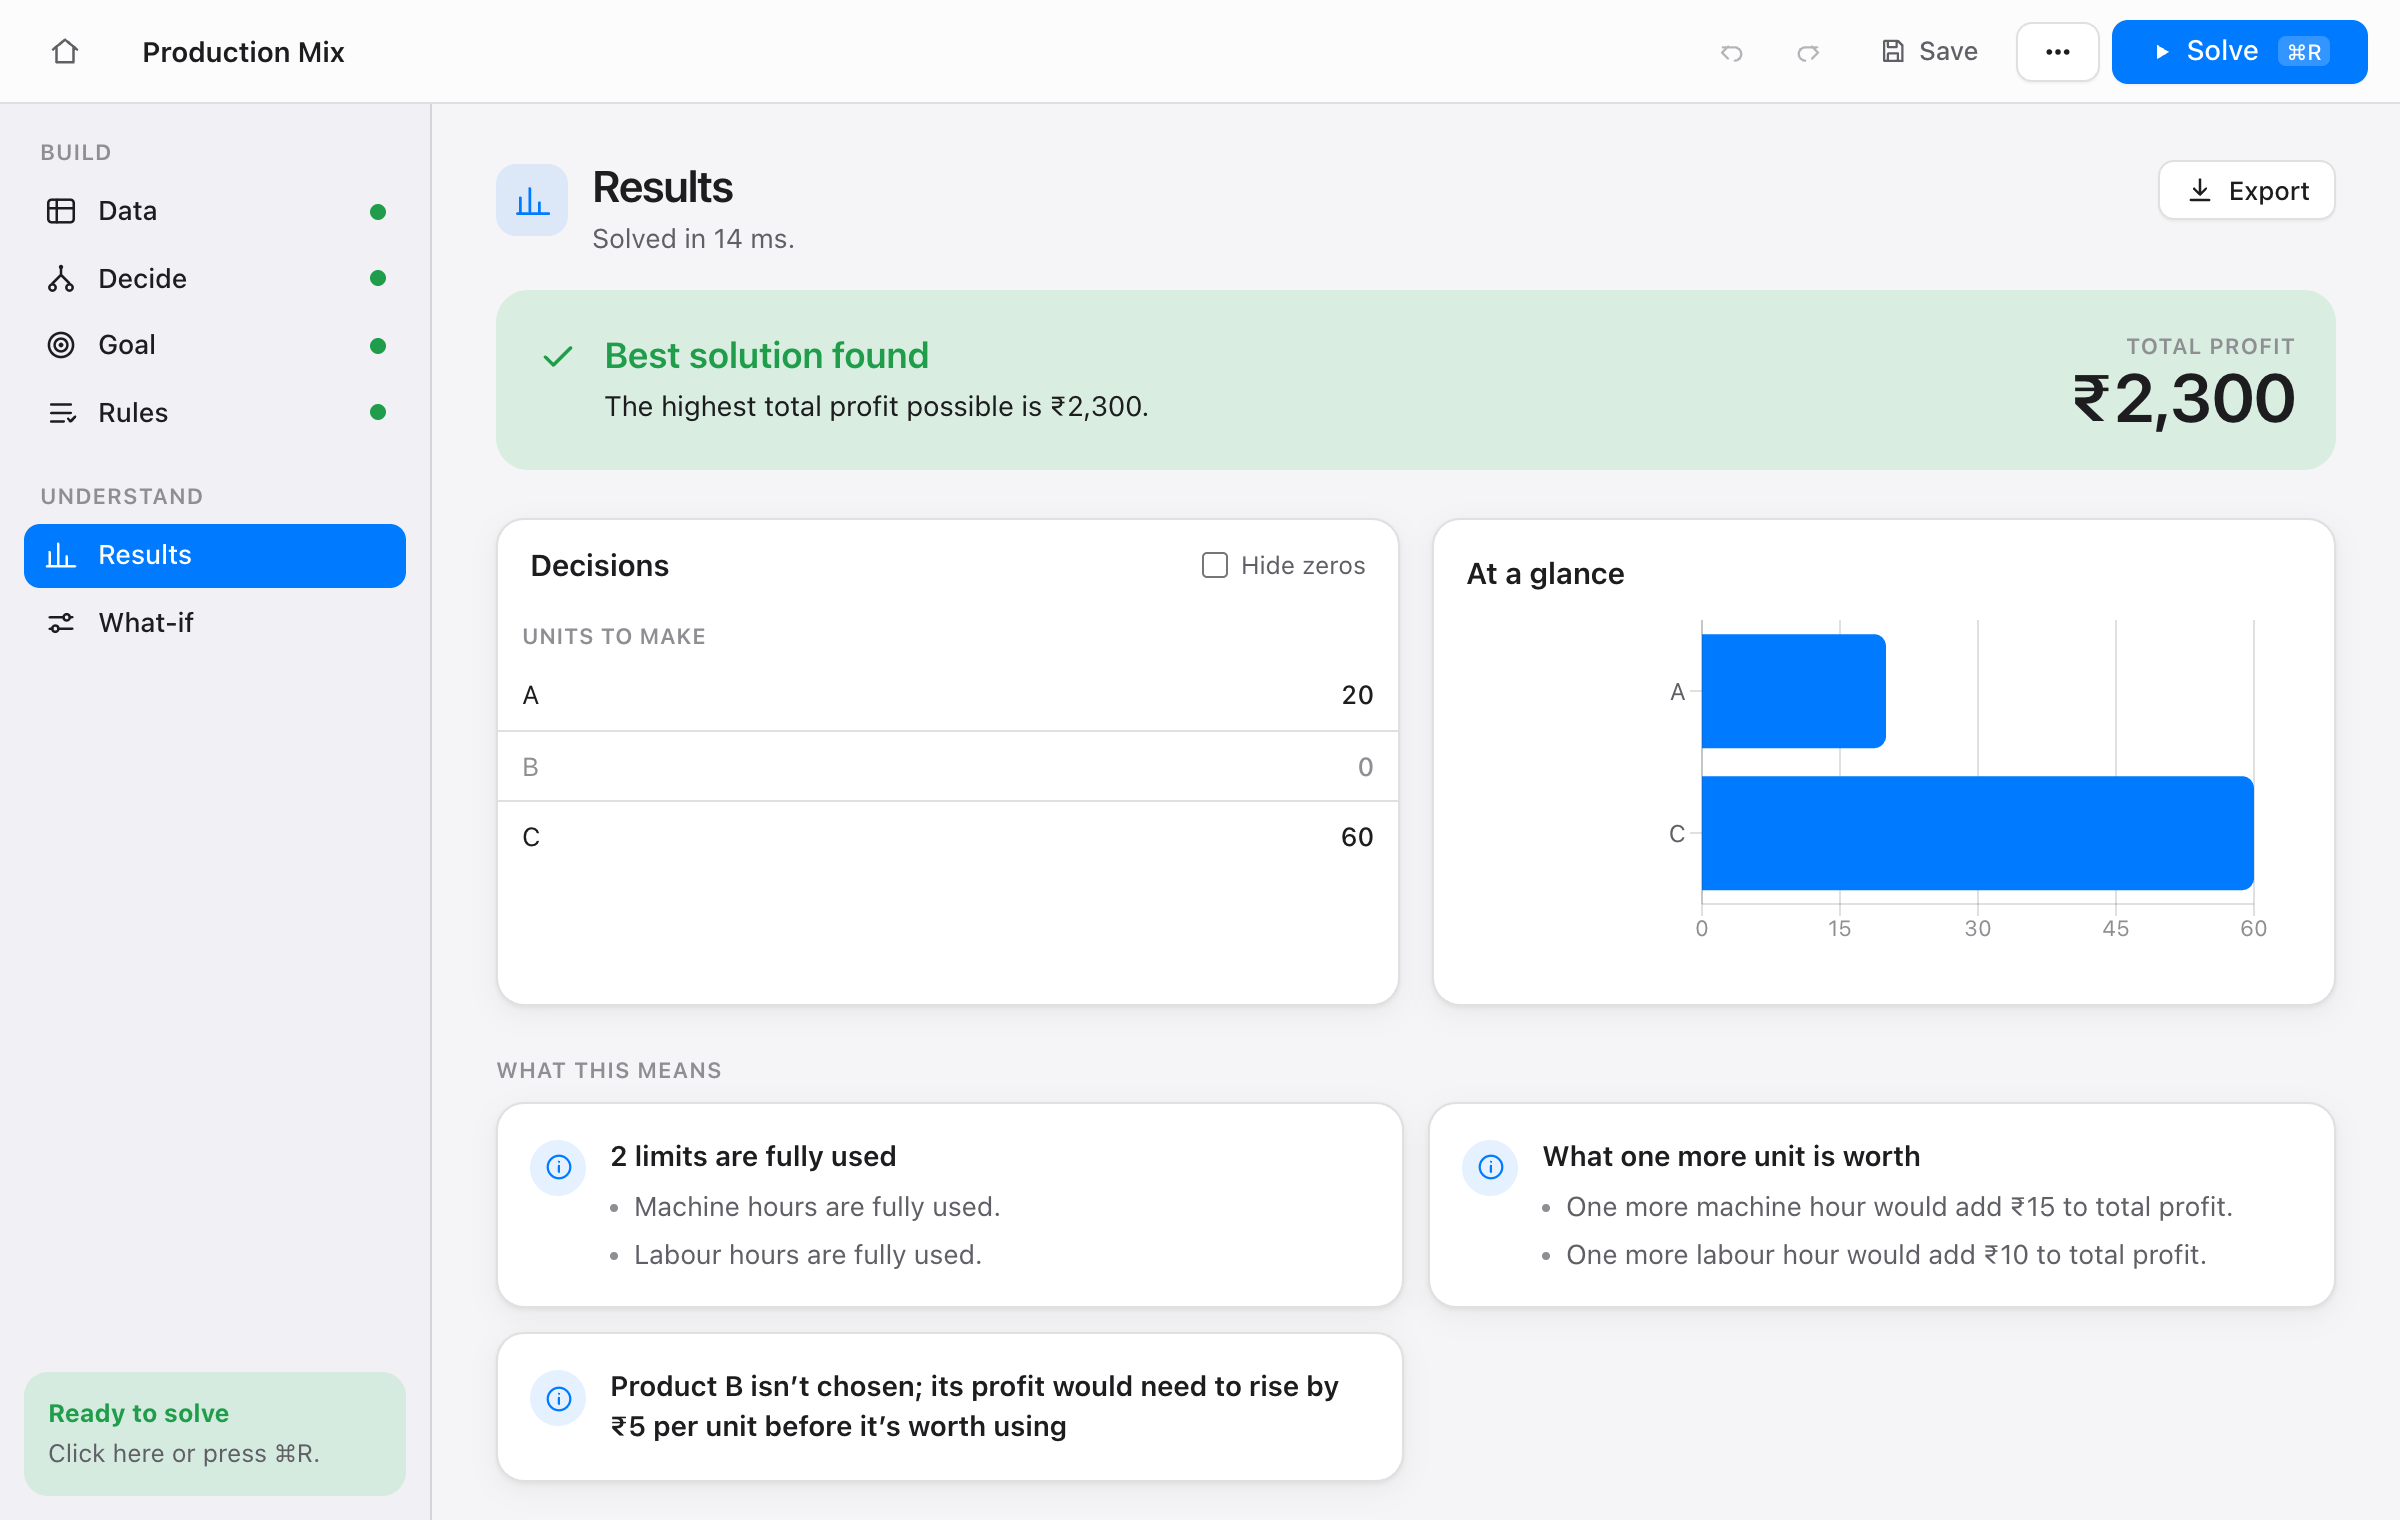Click the Product B isn't chosen insight text

[974, 1406]
